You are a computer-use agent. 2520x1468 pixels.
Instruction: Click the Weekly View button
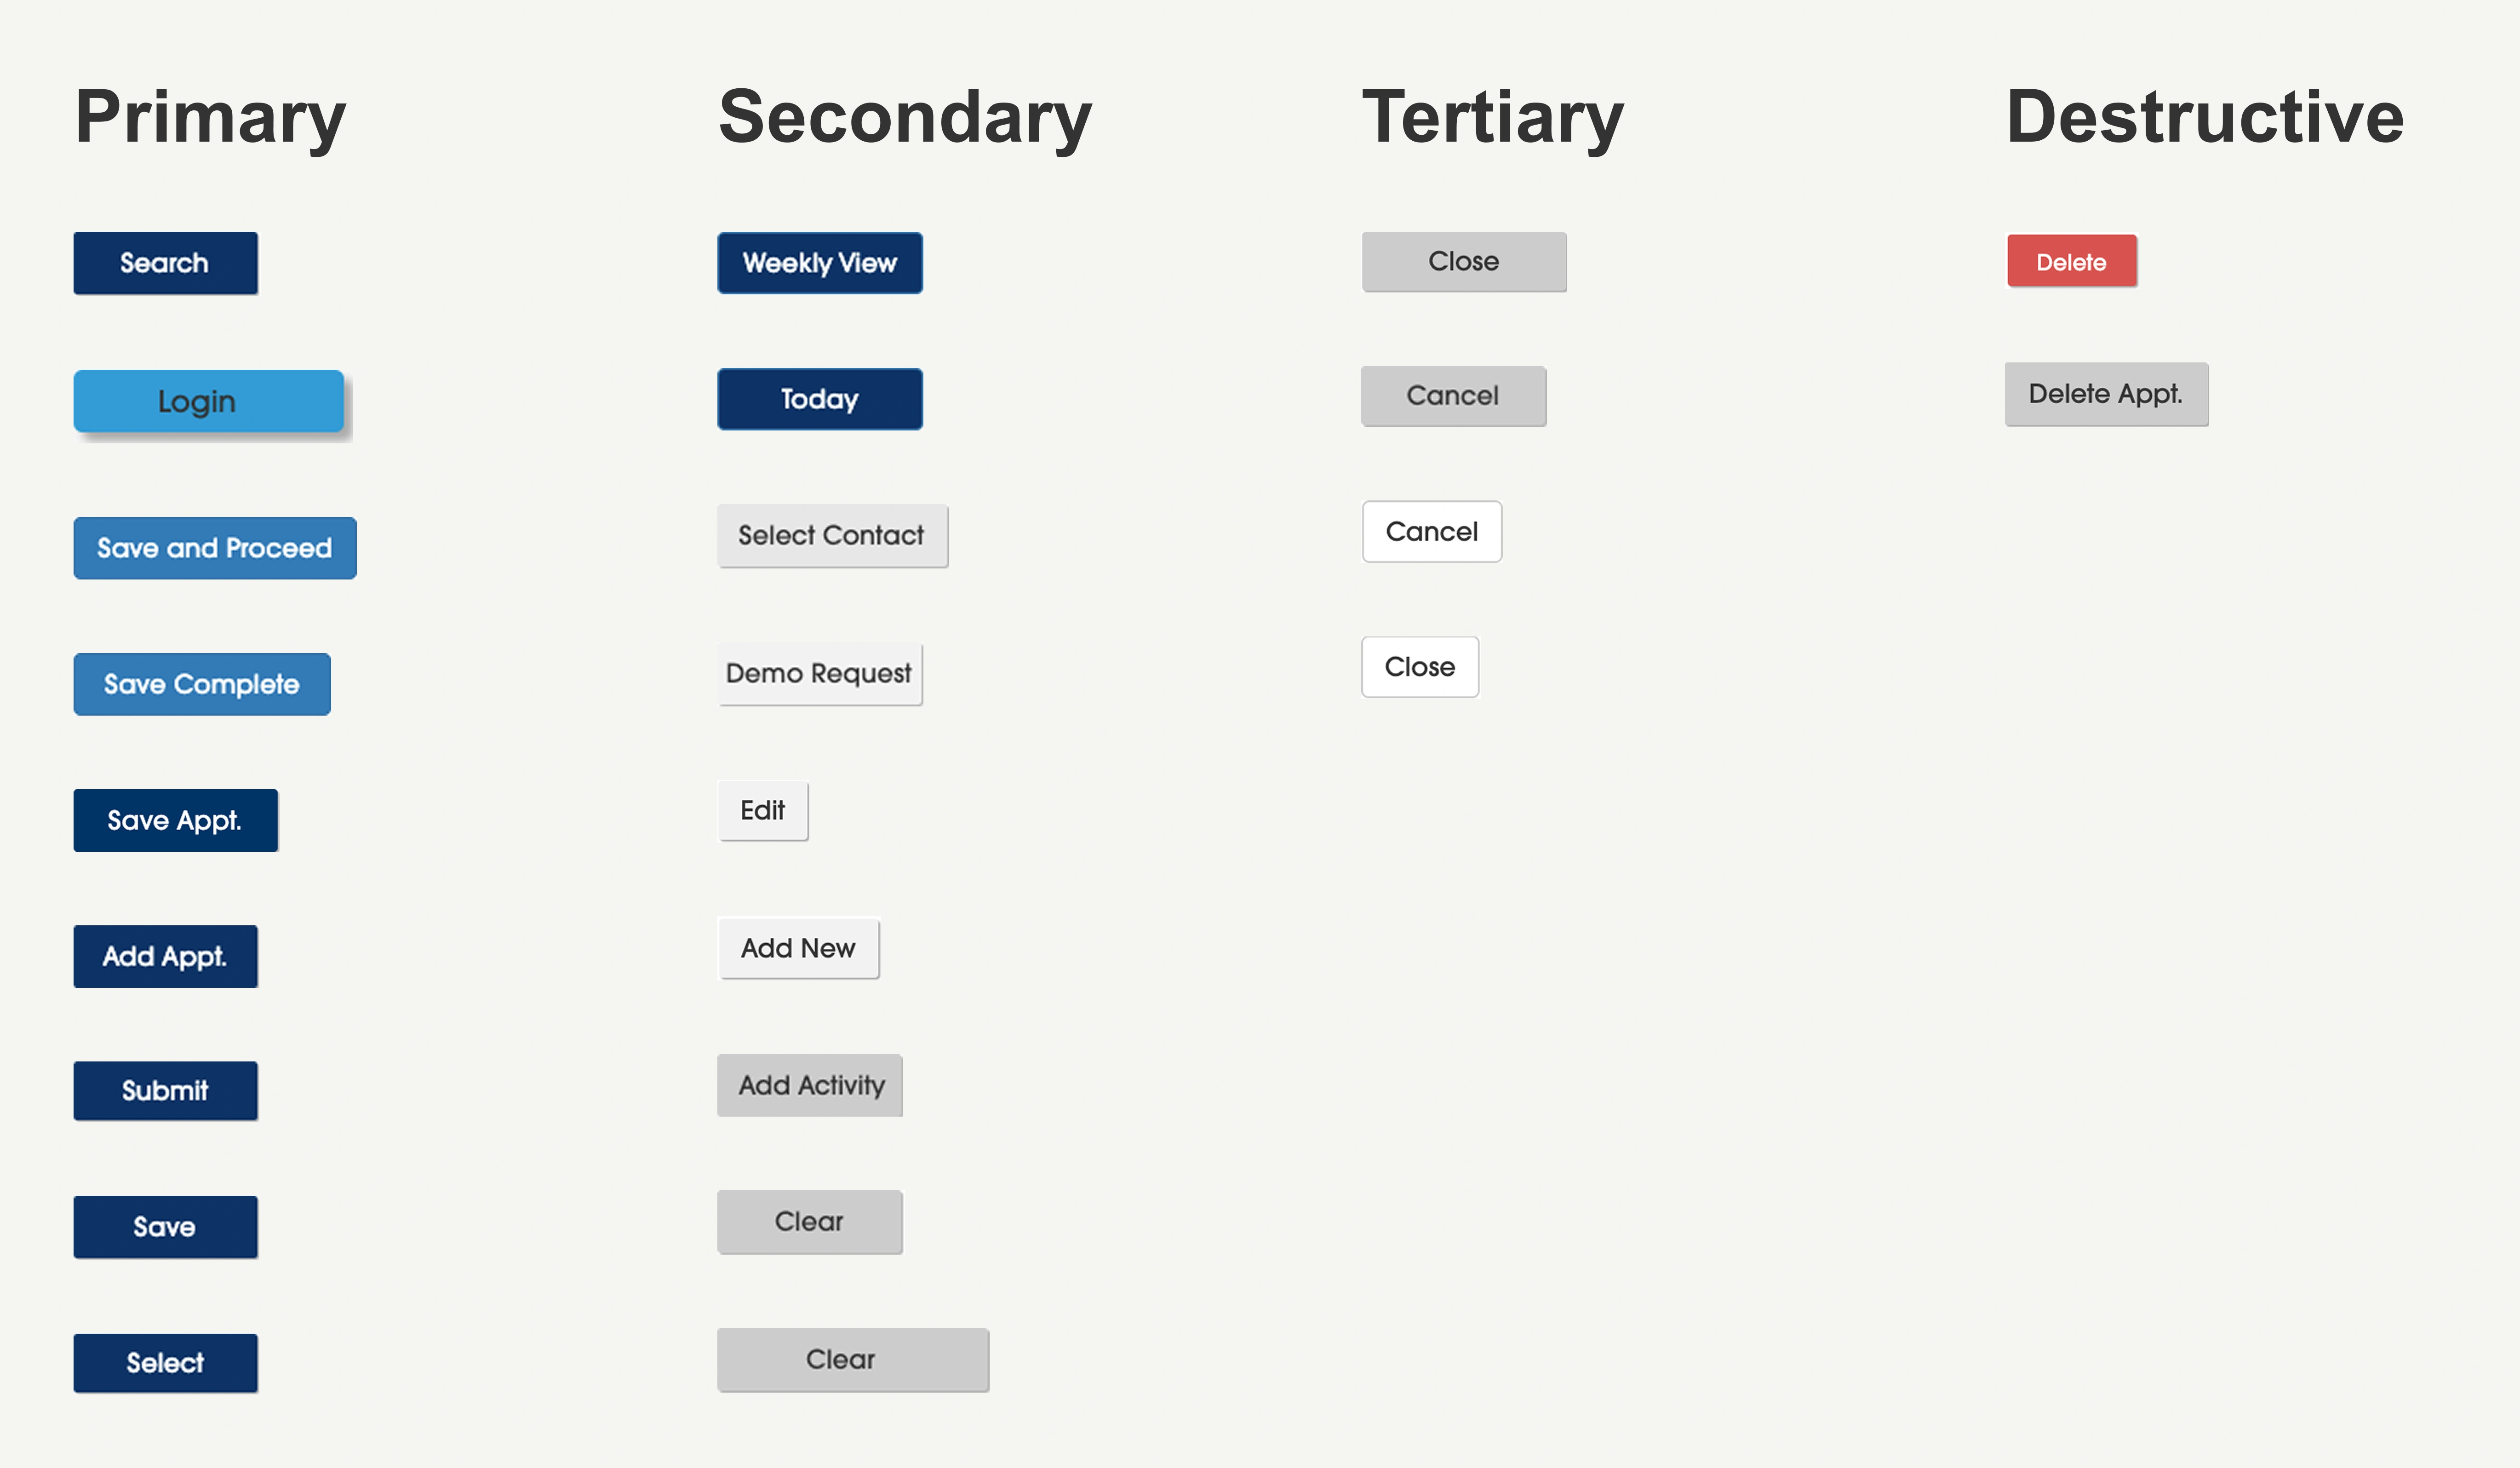819,263
